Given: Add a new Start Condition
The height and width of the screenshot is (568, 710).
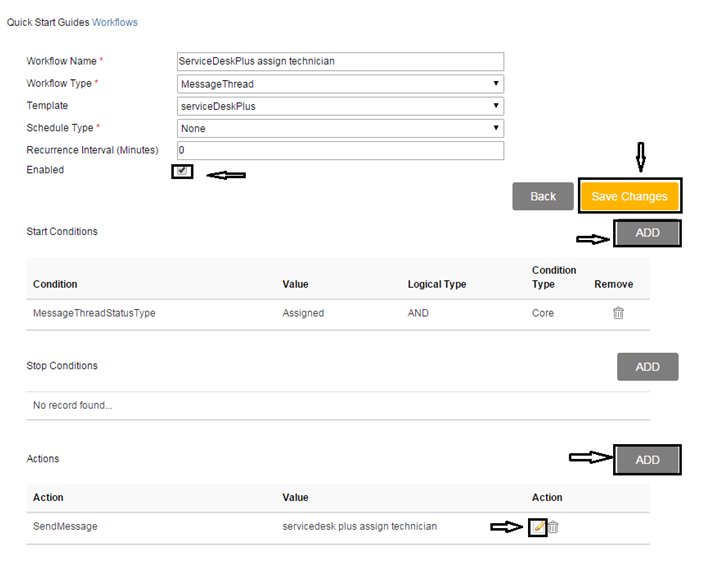Looking at the screenshot, I should [647, 233].
